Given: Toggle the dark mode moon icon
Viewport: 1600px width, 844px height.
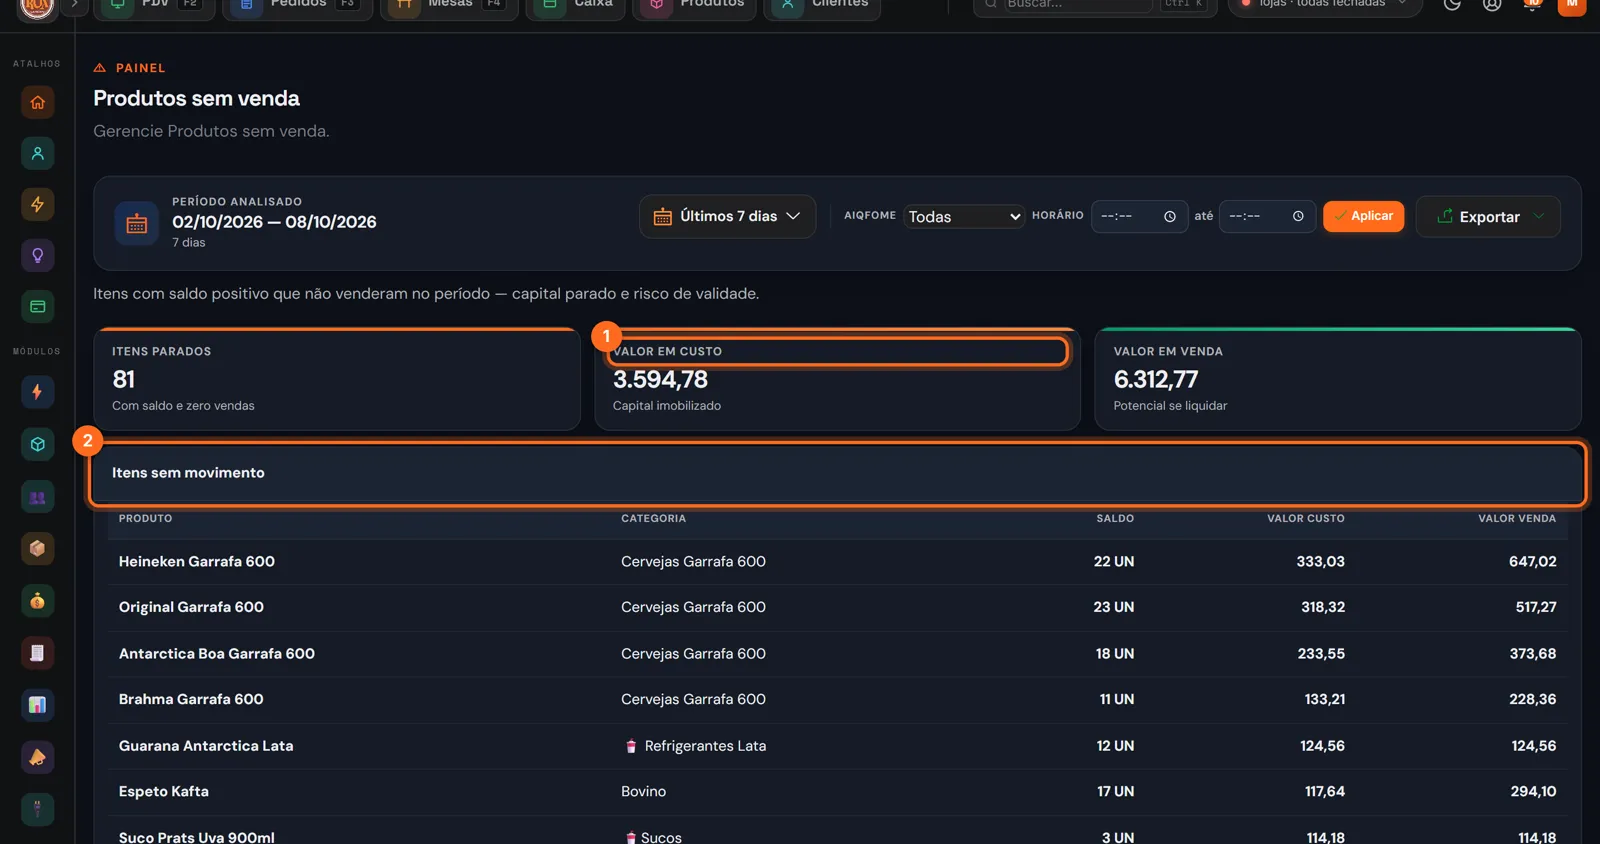Looking at the screenshot, I should click(1452, 4).
